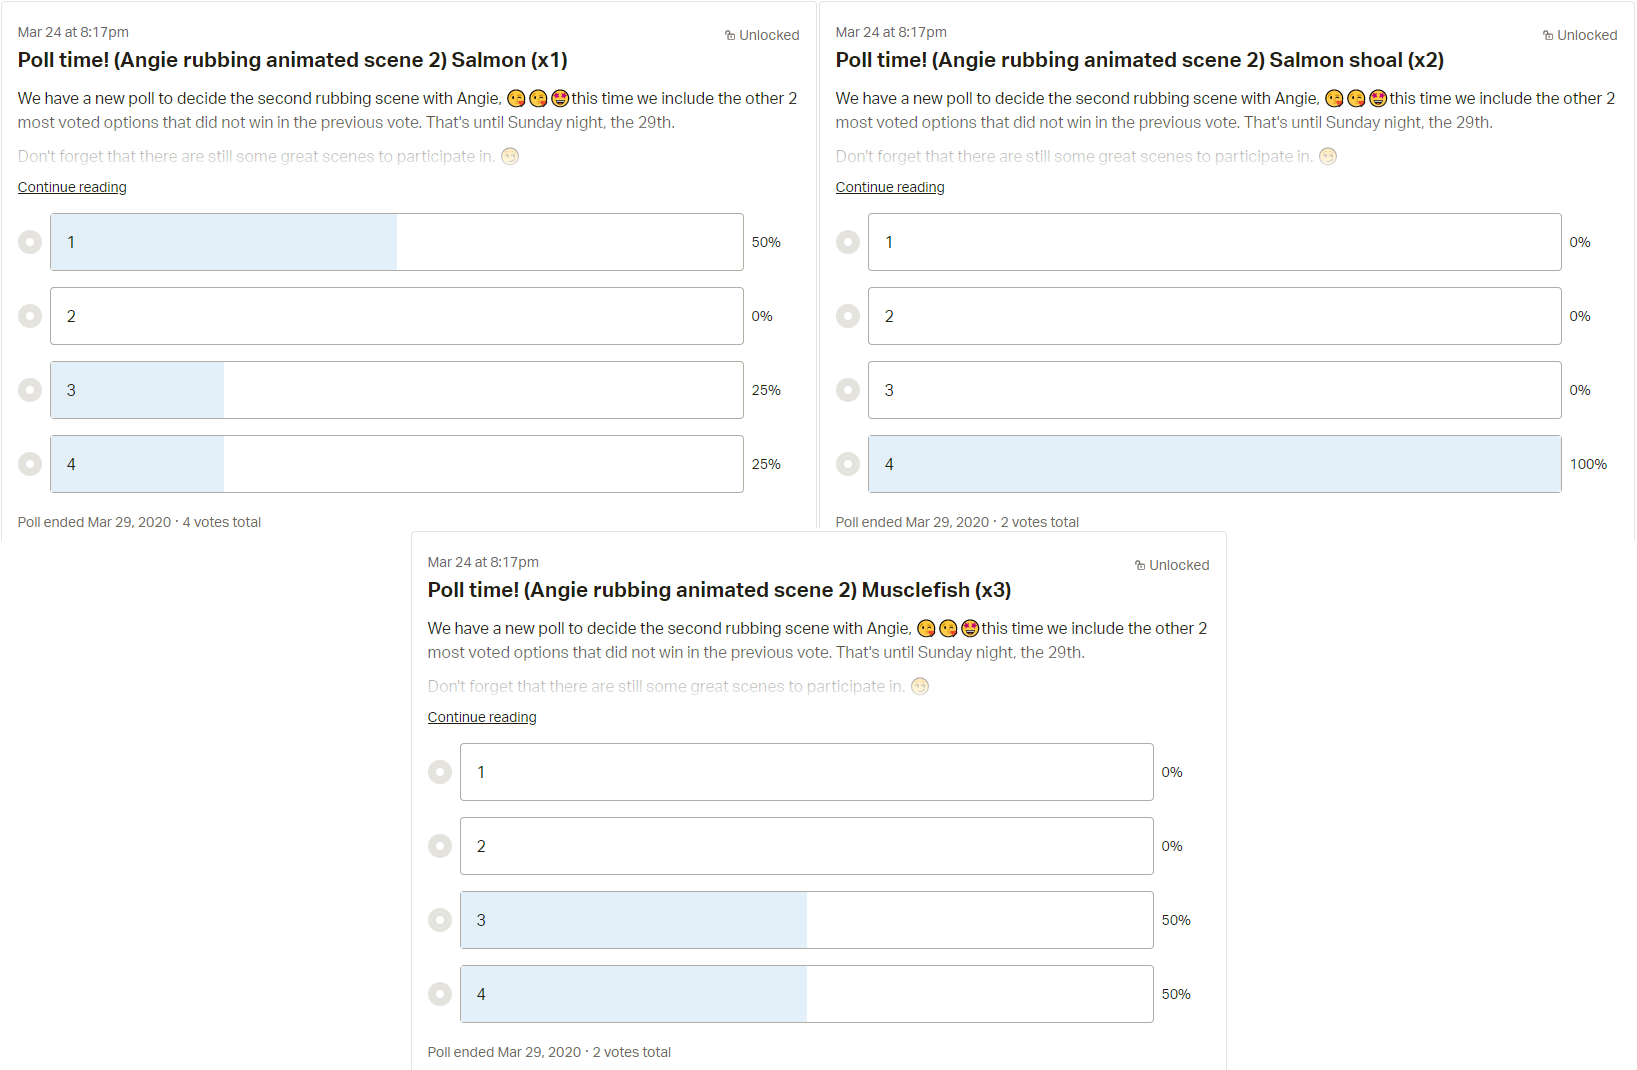Select radio button for option 1 in Salmon x1 poll
This screenshot has width=1637, height=1070.
point(30,242)
